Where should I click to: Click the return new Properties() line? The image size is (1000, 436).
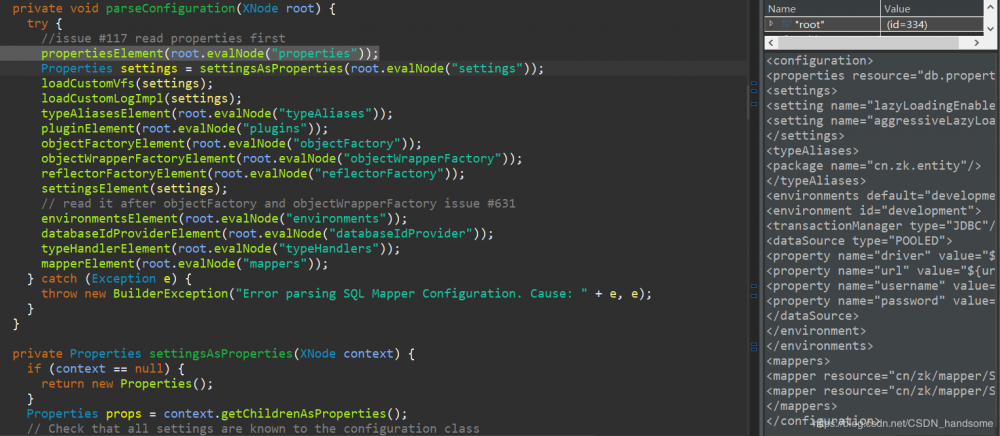tap(127, 384)
